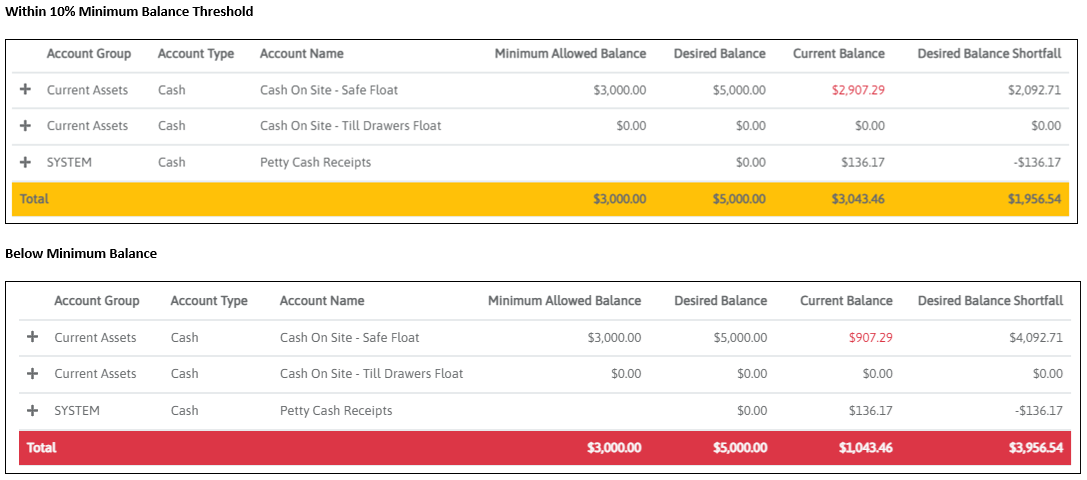The image size is (1087, 480).
Task: Click the red $907.29 current balance
Action: tap(870, 338)
